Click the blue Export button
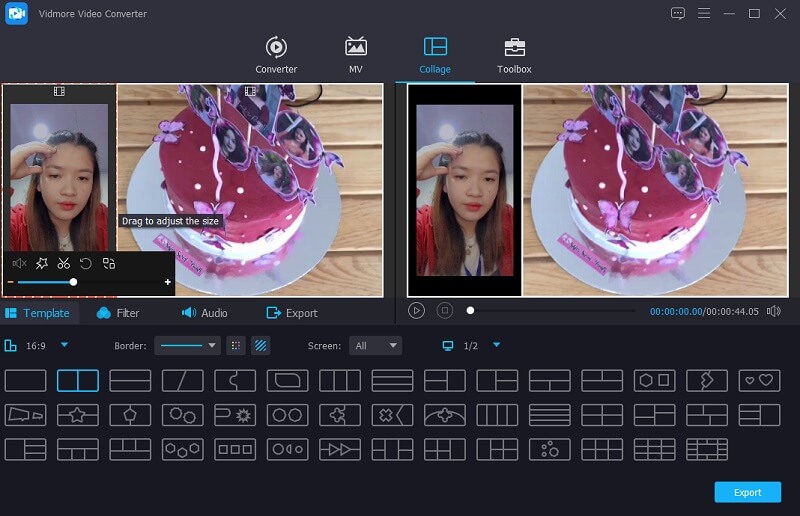Screen dimensions: 800x516 [747, 492]
